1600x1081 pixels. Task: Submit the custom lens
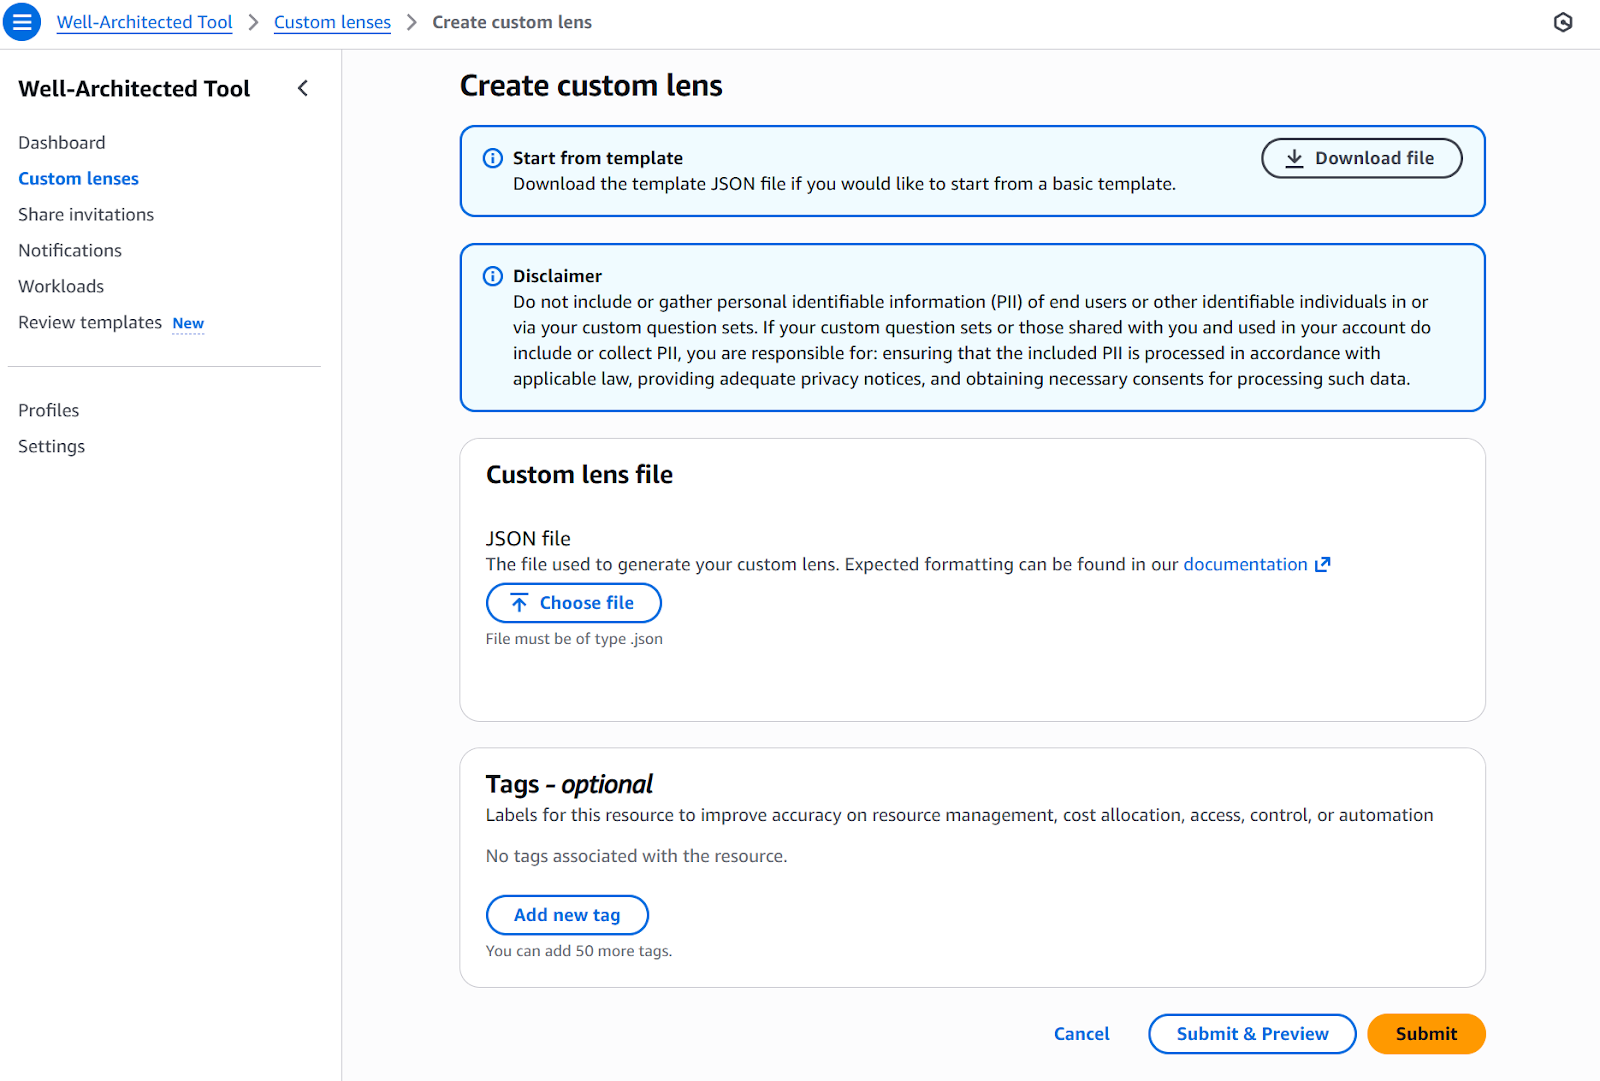[1426, 1034]
